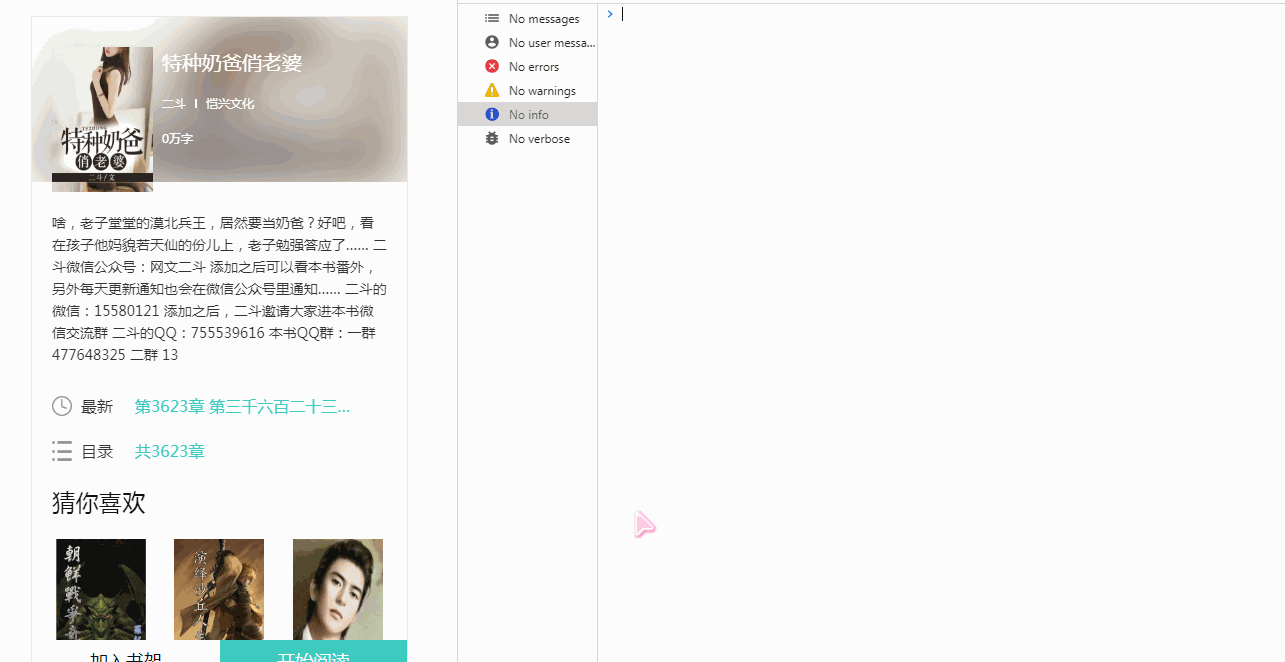Toggle the No warnings console filter
This screenshot has width=1285, height=662.
pyautogui.click(x=540, y=90)
